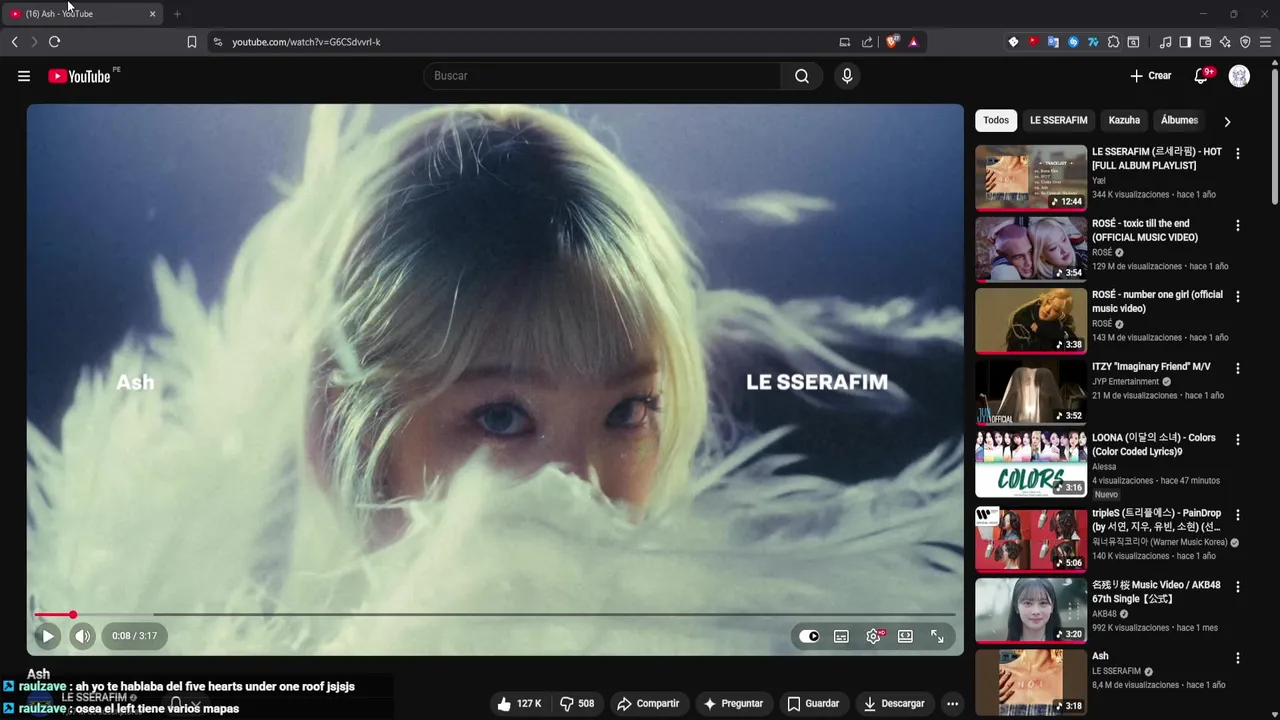Open options for LOONA Colors video
The height and width of the screenshot is (720, 1280).
click(1238, 440)
